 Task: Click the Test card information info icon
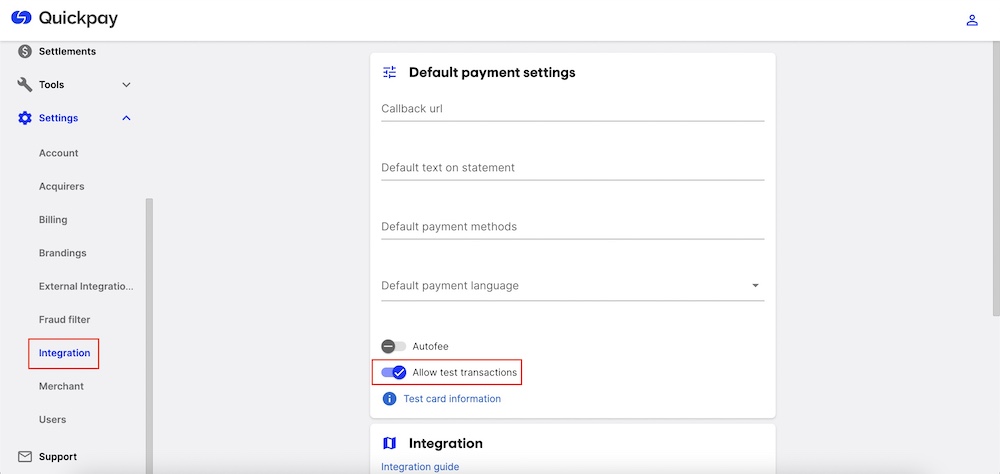tap(390, 399)
